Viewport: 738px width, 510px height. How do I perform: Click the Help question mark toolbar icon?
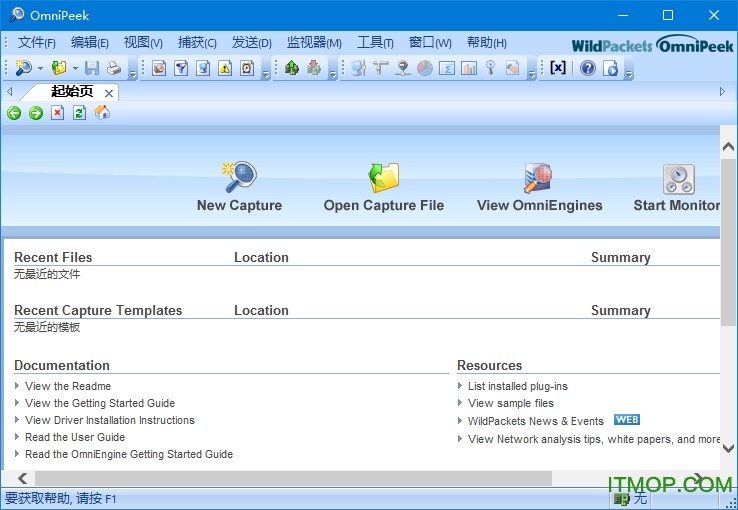point(587,68)
